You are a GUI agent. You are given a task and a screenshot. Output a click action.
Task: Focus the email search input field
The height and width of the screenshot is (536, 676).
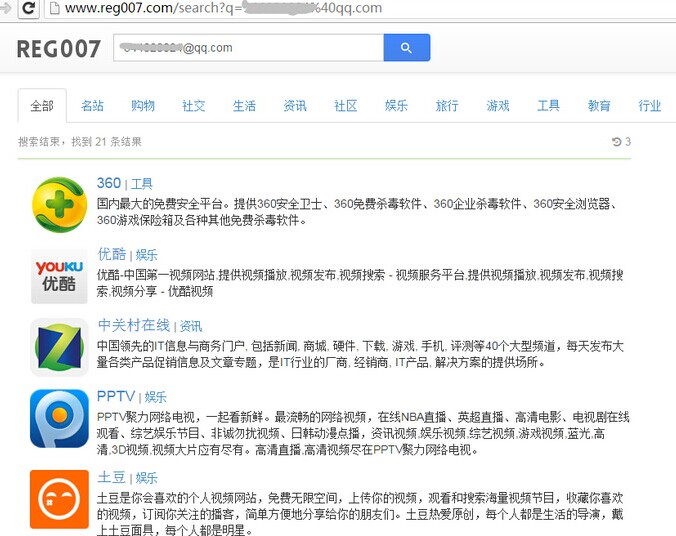click(x=249, y=47)
